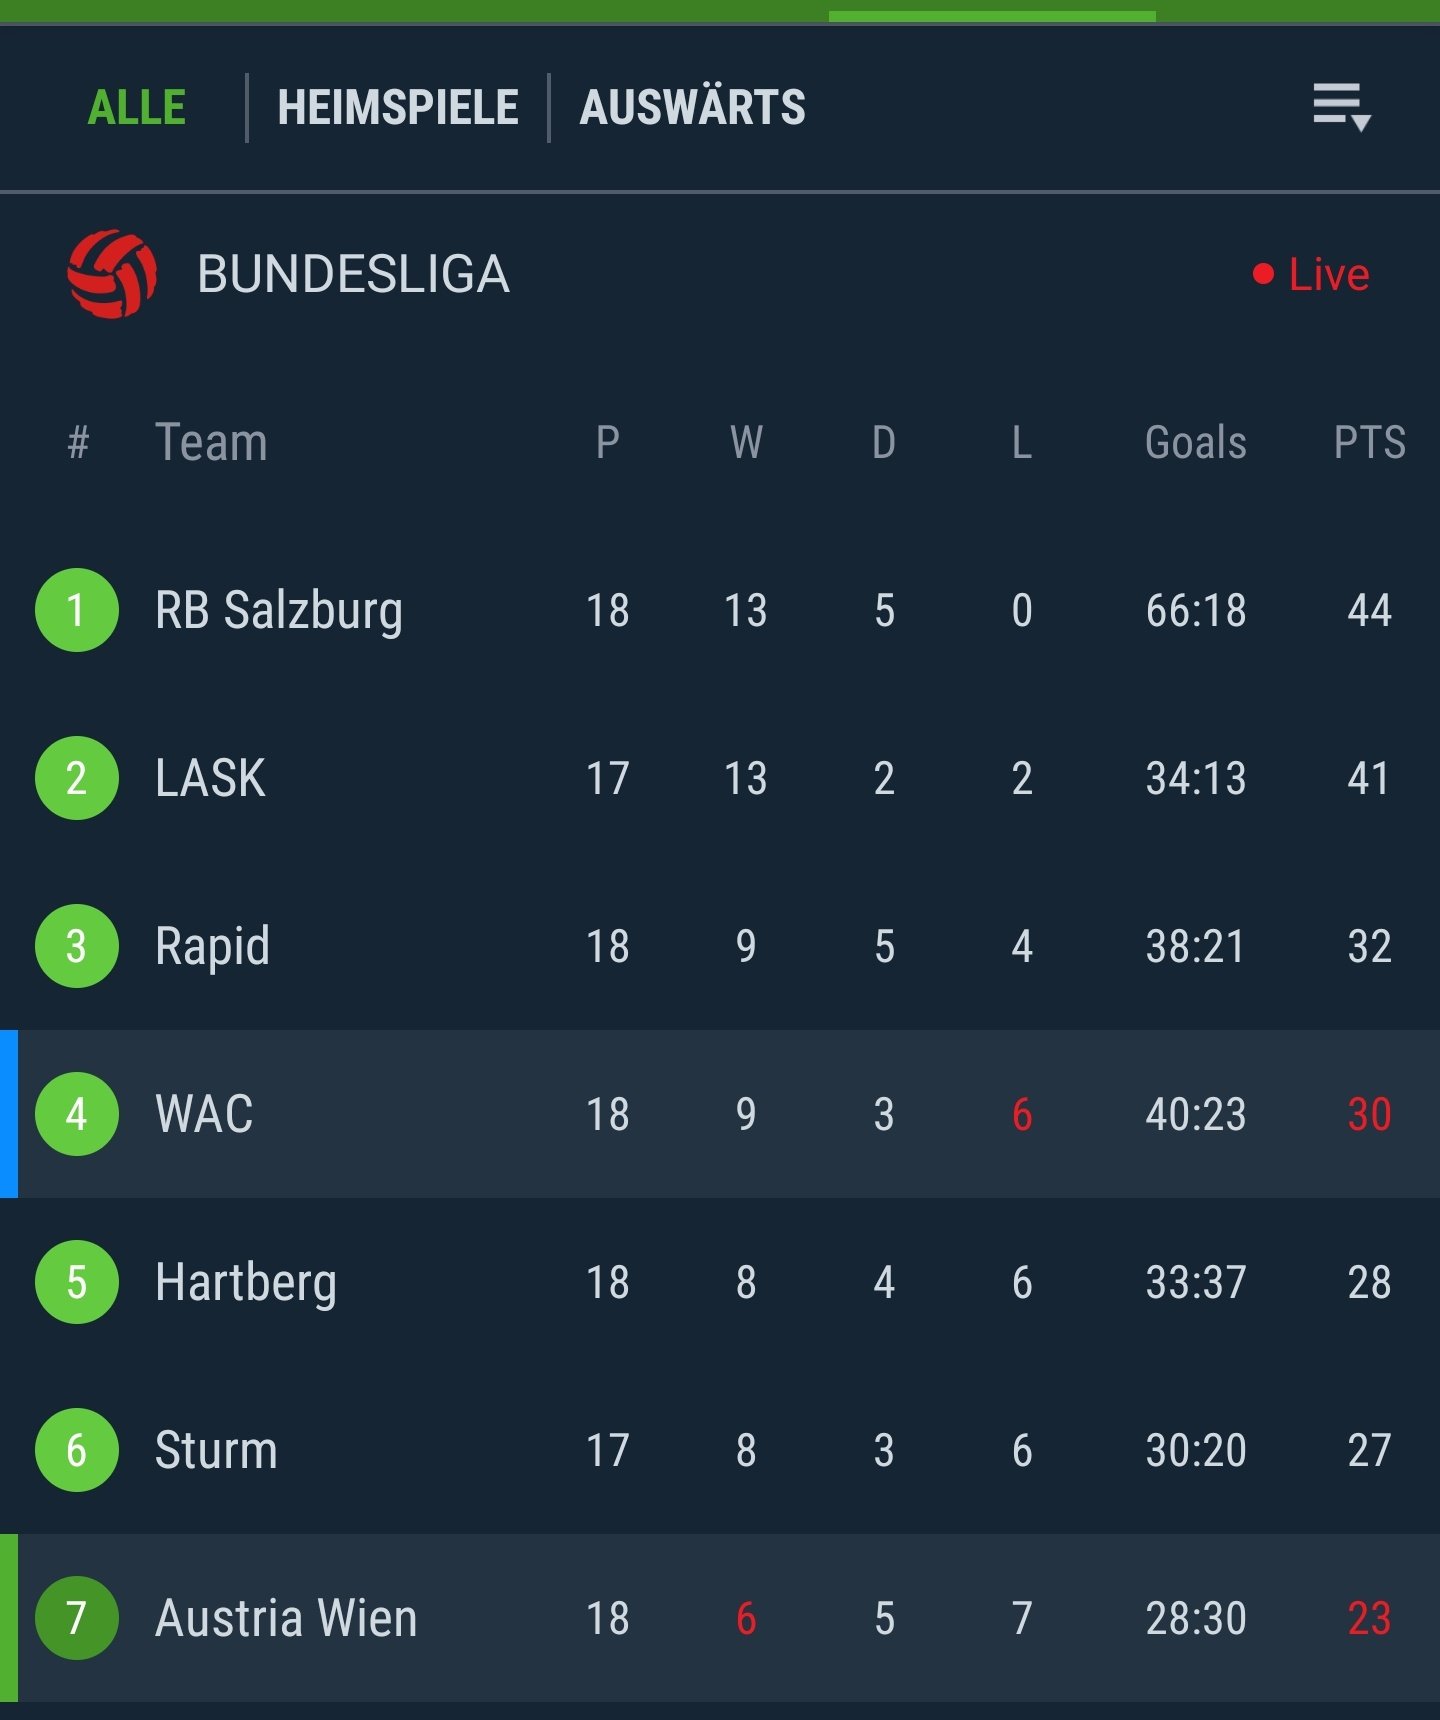
Task: Switch to the AUSWÄRTS tab
Action: coord(692,108)
